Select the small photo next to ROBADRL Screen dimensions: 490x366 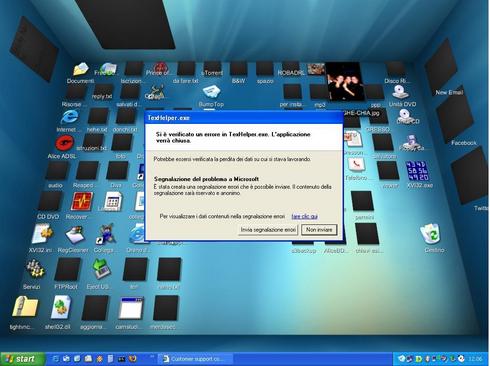pos(315,69)
